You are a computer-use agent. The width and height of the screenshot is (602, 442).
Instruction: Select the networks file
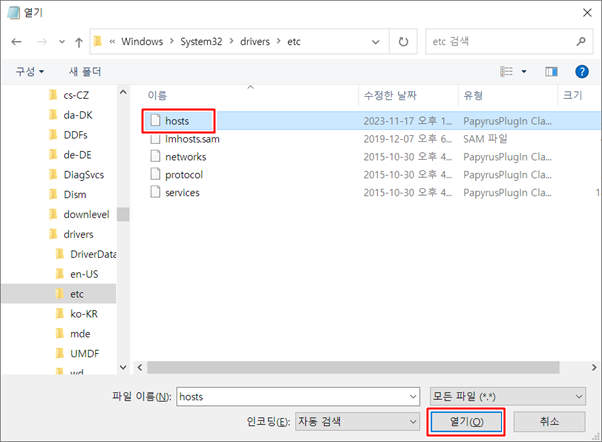[185, 157]
